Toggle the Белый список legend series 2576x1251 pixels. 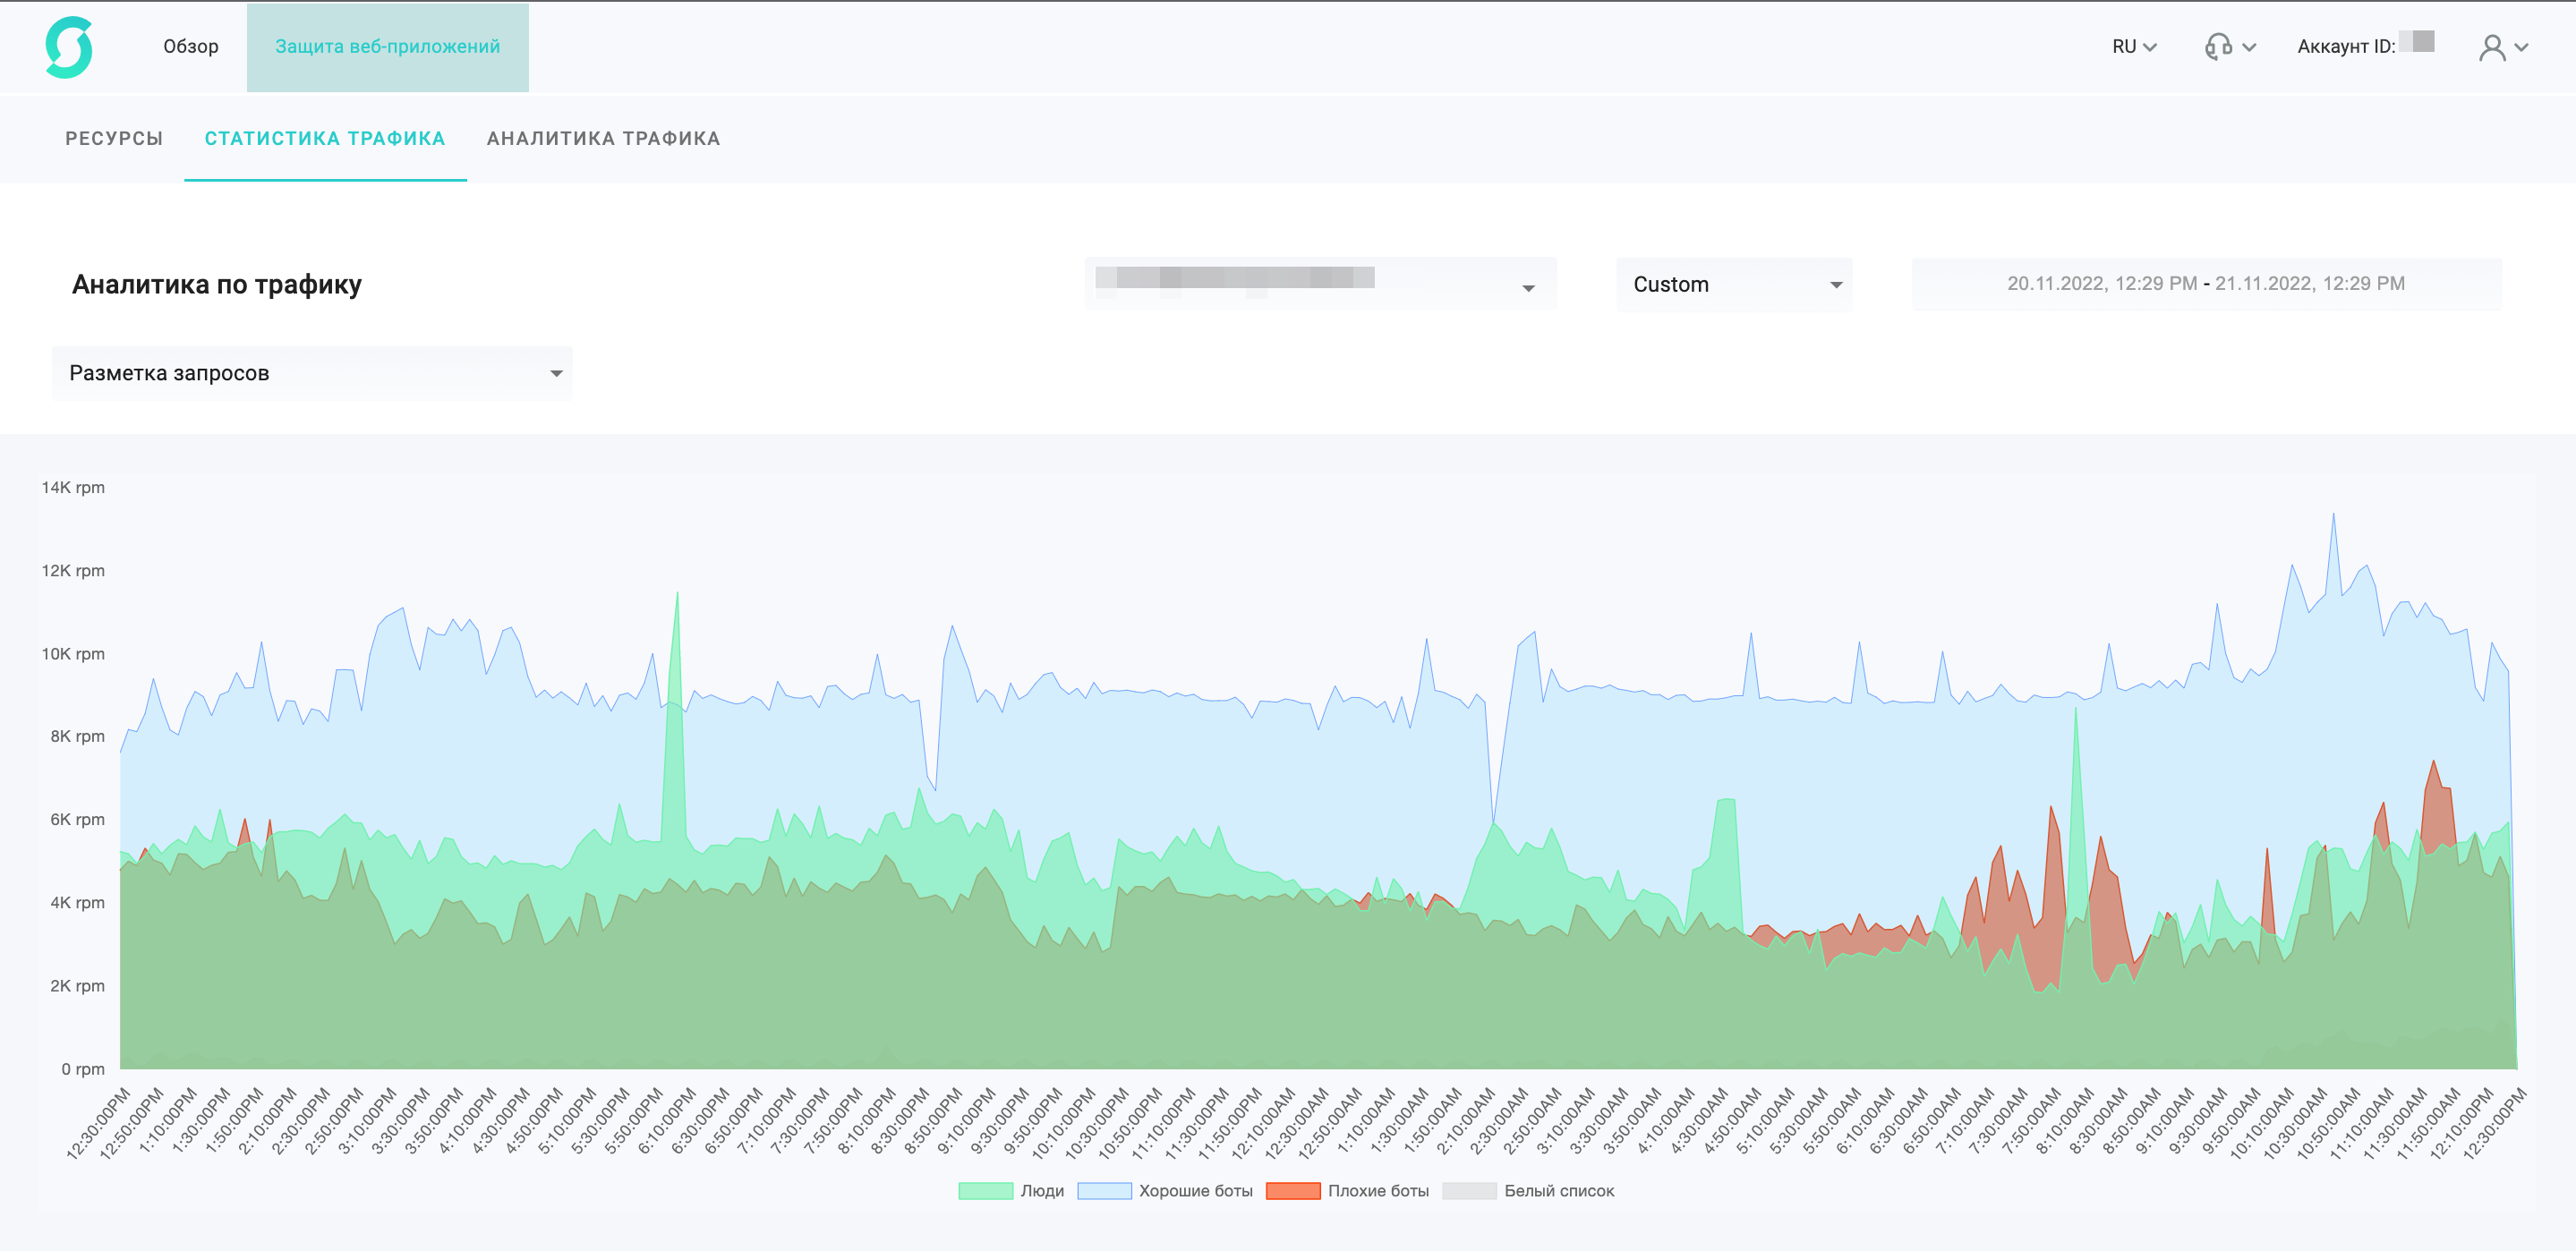tap(1558, 1191)
